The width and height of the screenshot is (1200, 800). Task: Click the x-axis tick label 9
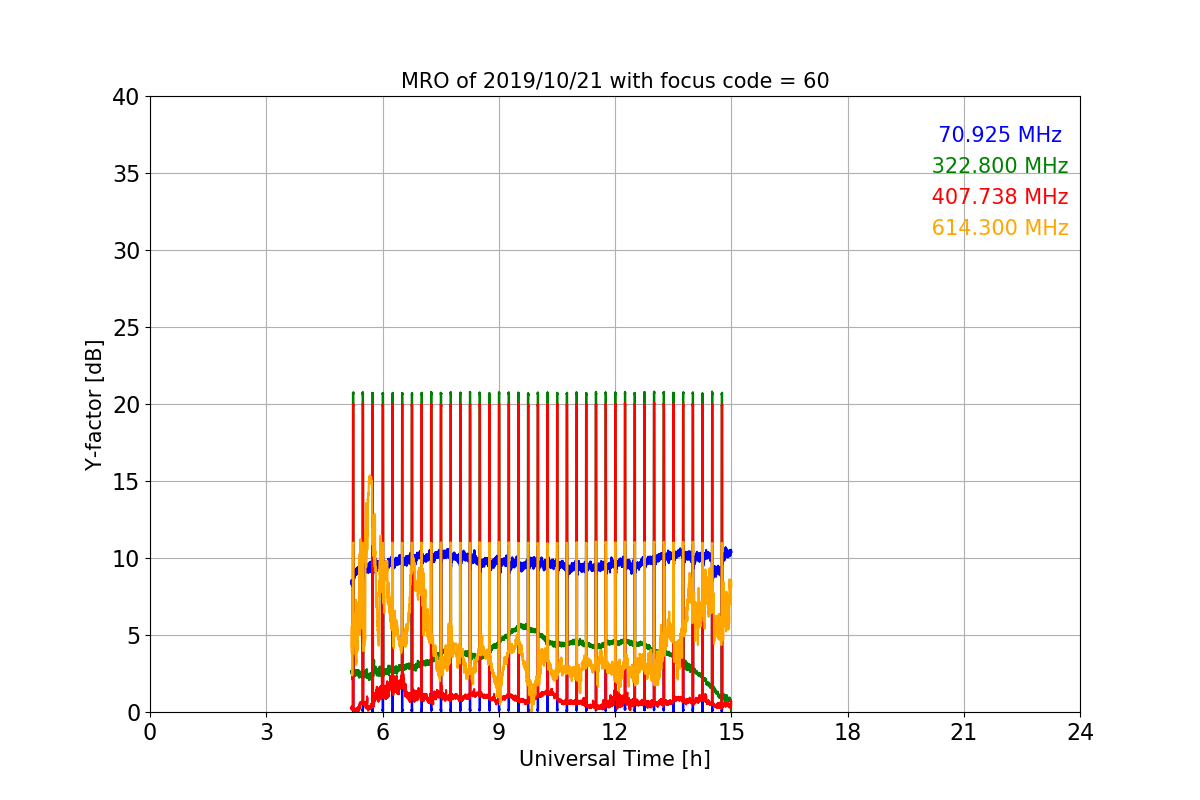click(499, 732)
